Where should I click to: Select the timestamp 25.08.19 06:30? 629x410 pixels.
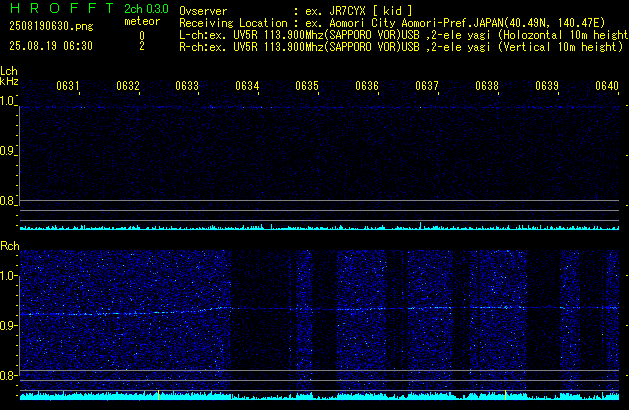point(51,46)
